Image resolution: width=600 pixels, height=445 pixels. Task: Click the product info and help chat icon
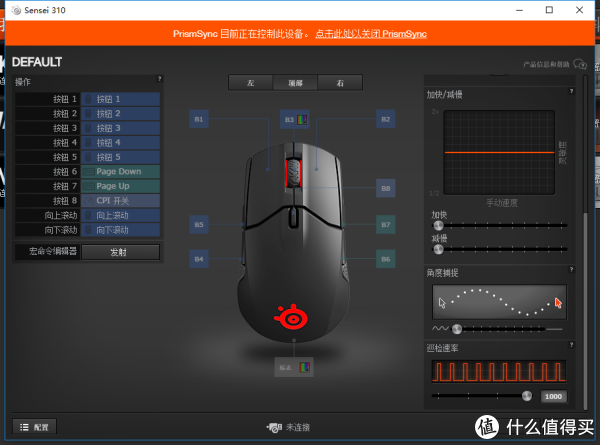(580, 64)
